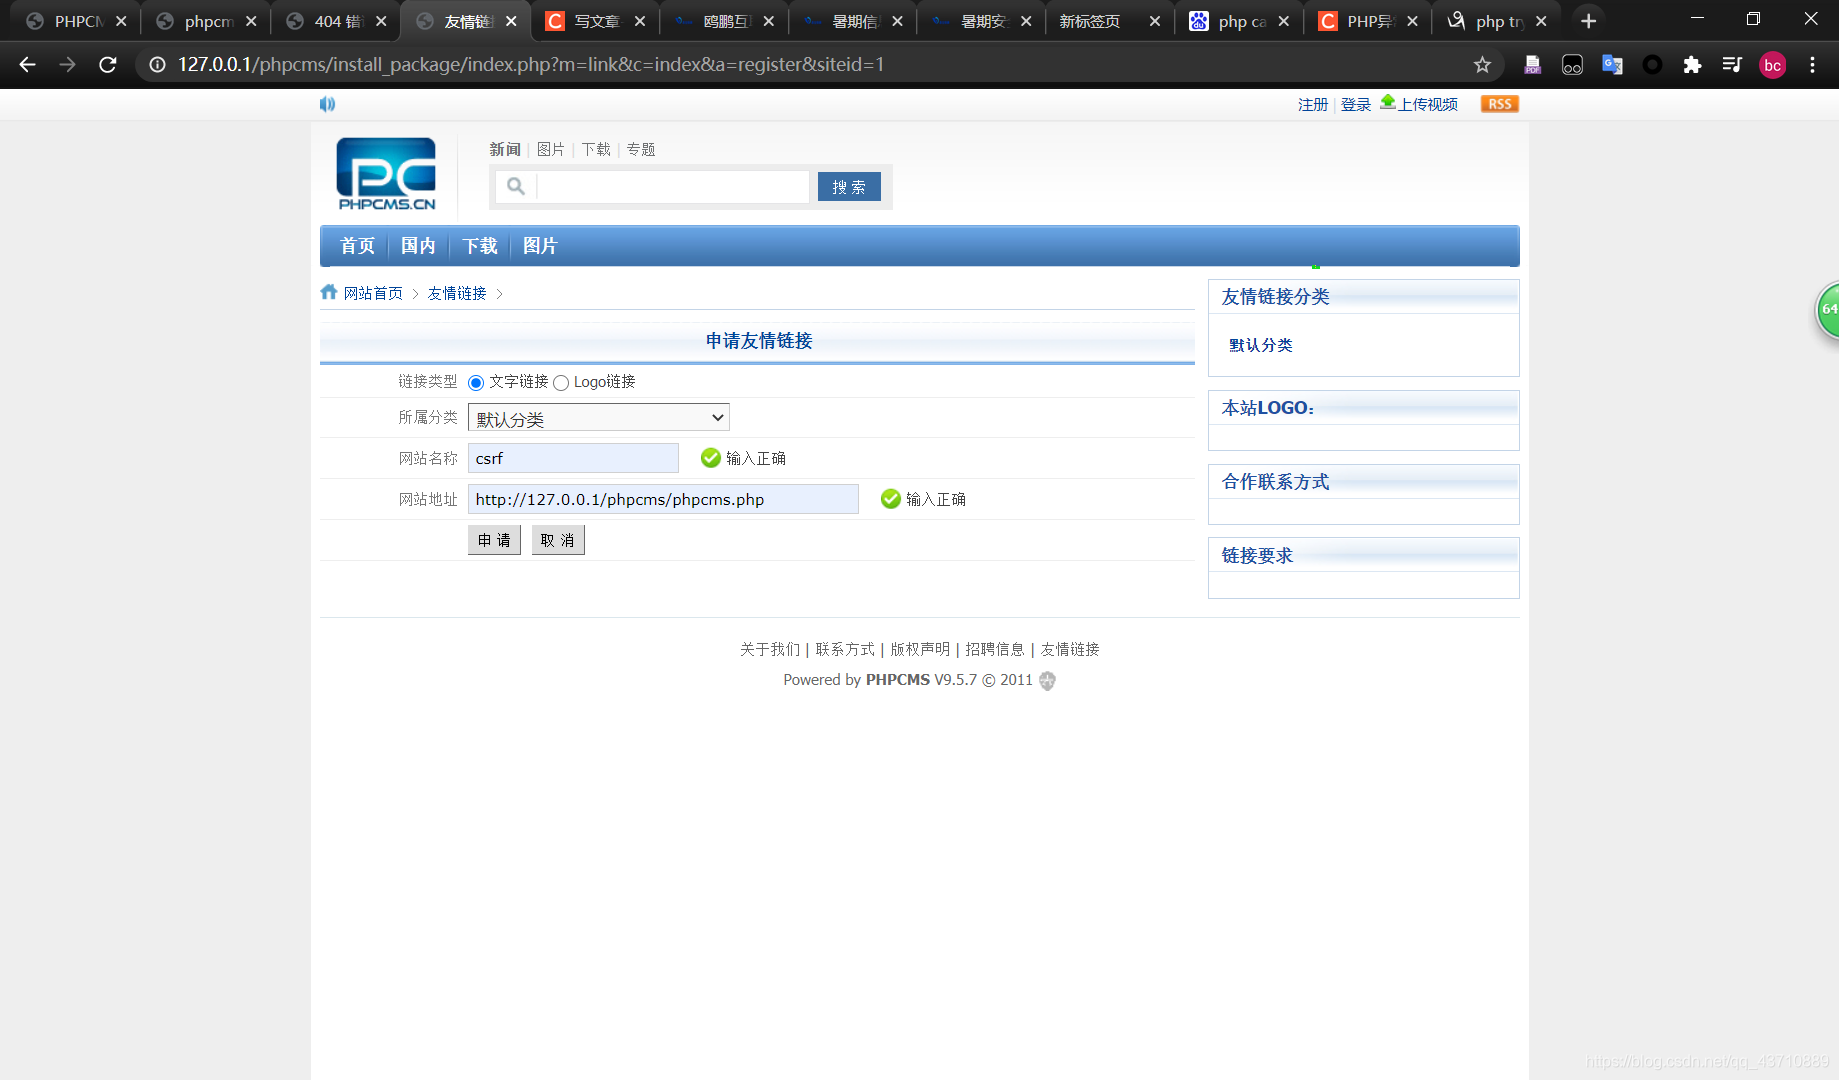Click the shield icon beside 2011
This screenshot has width=1839, height=1080.
pyautogui.click(x=1047, y=681)
